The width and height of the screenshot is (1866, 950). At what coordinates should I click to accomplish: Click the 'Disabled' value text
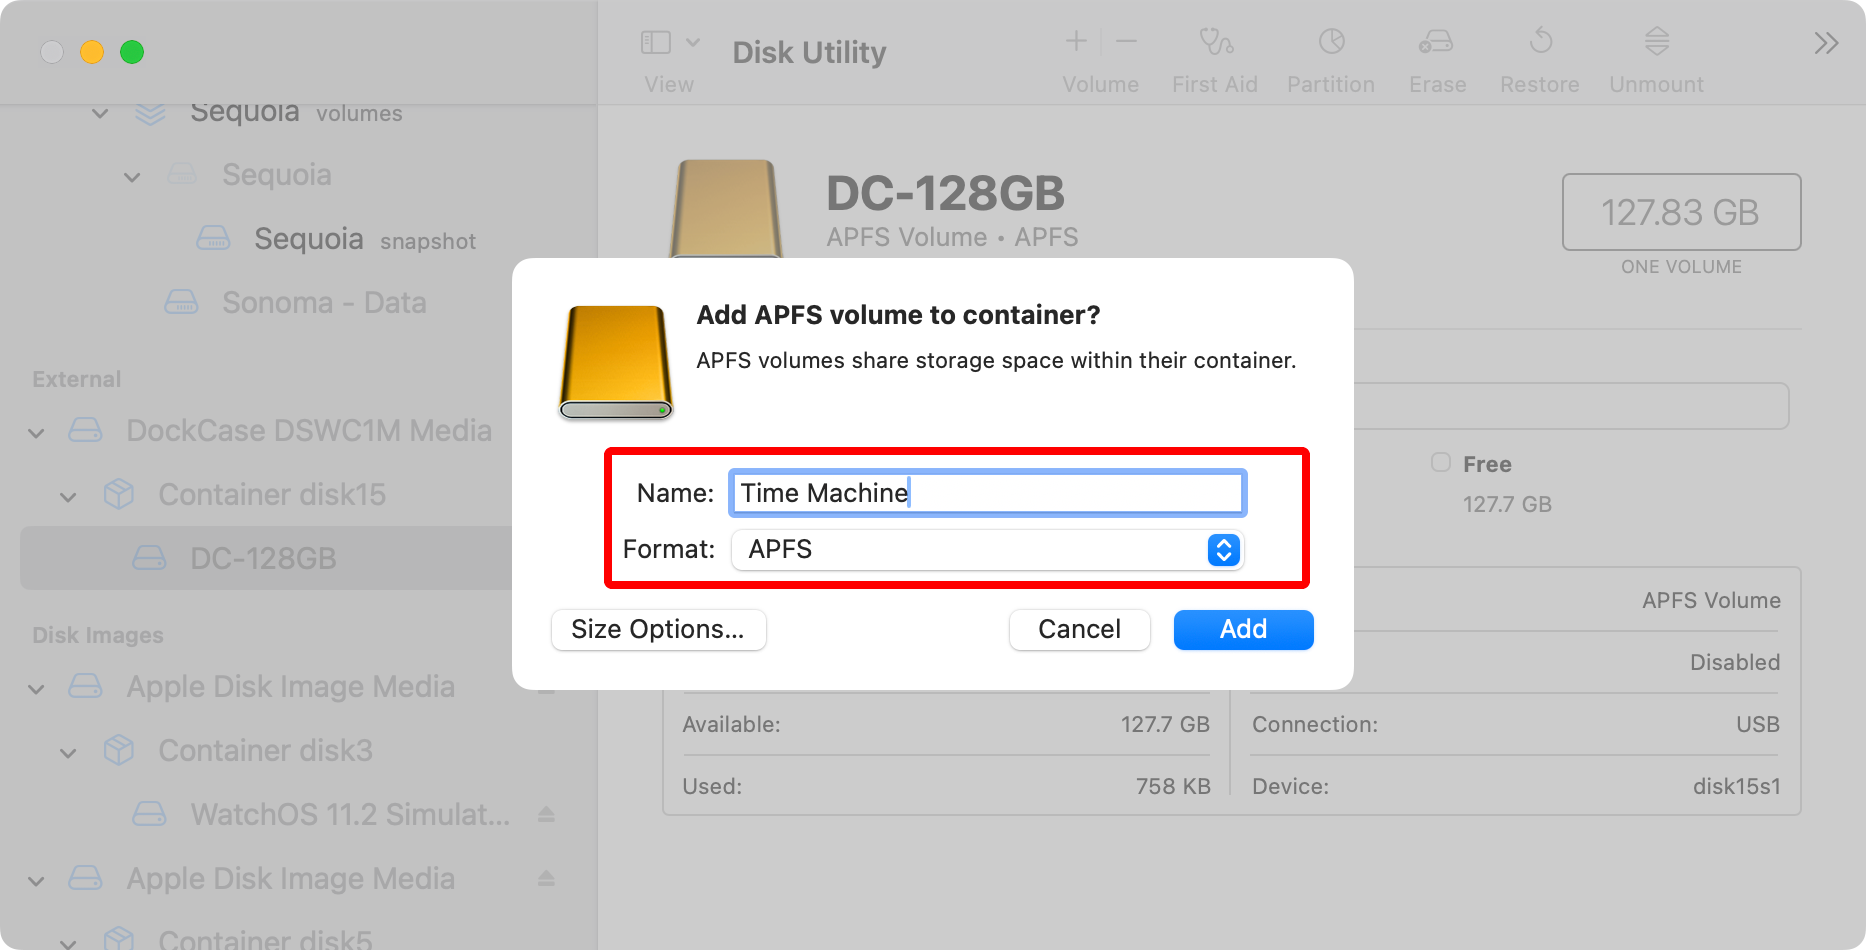pos(1735,662)
